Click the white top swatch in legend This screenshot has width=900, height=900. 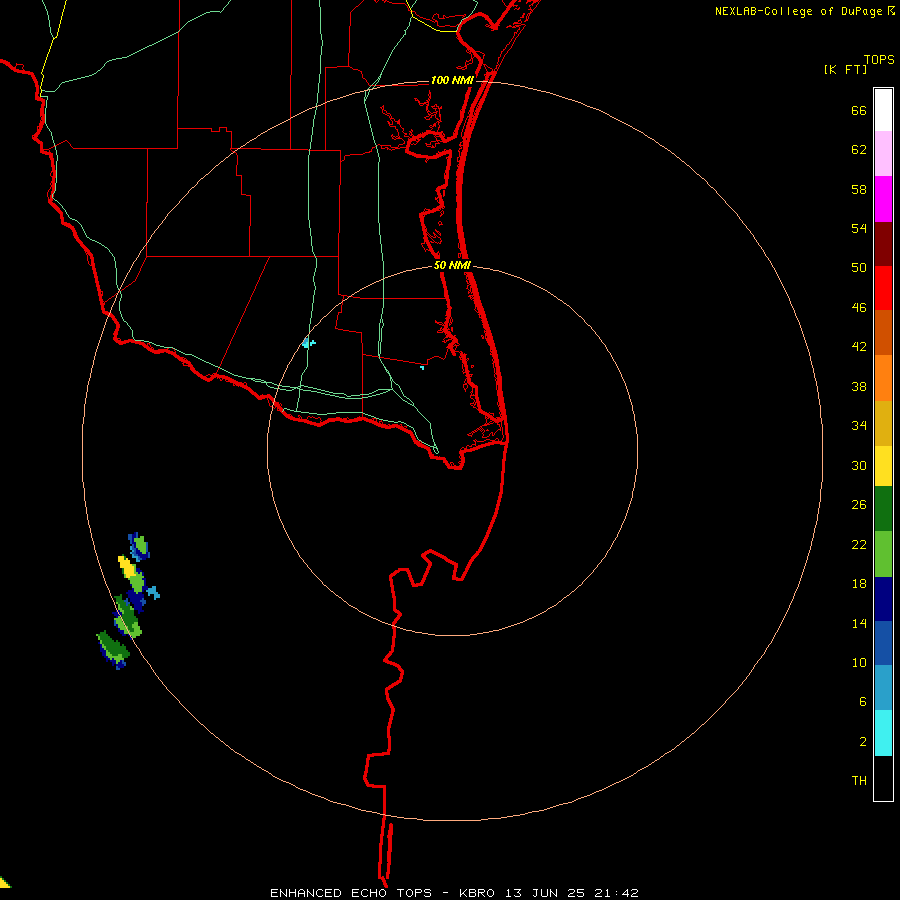[x=883, y=110]
